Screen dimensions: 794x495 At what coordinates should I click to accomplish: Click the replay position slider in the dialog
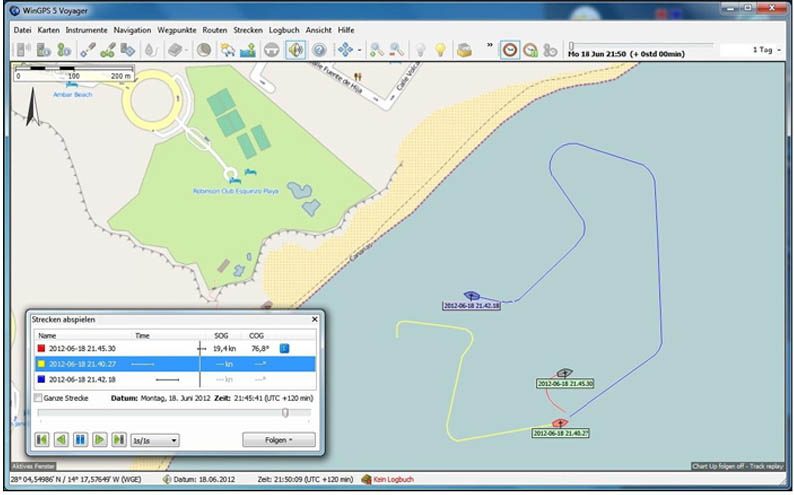click(x=175, y=412)
